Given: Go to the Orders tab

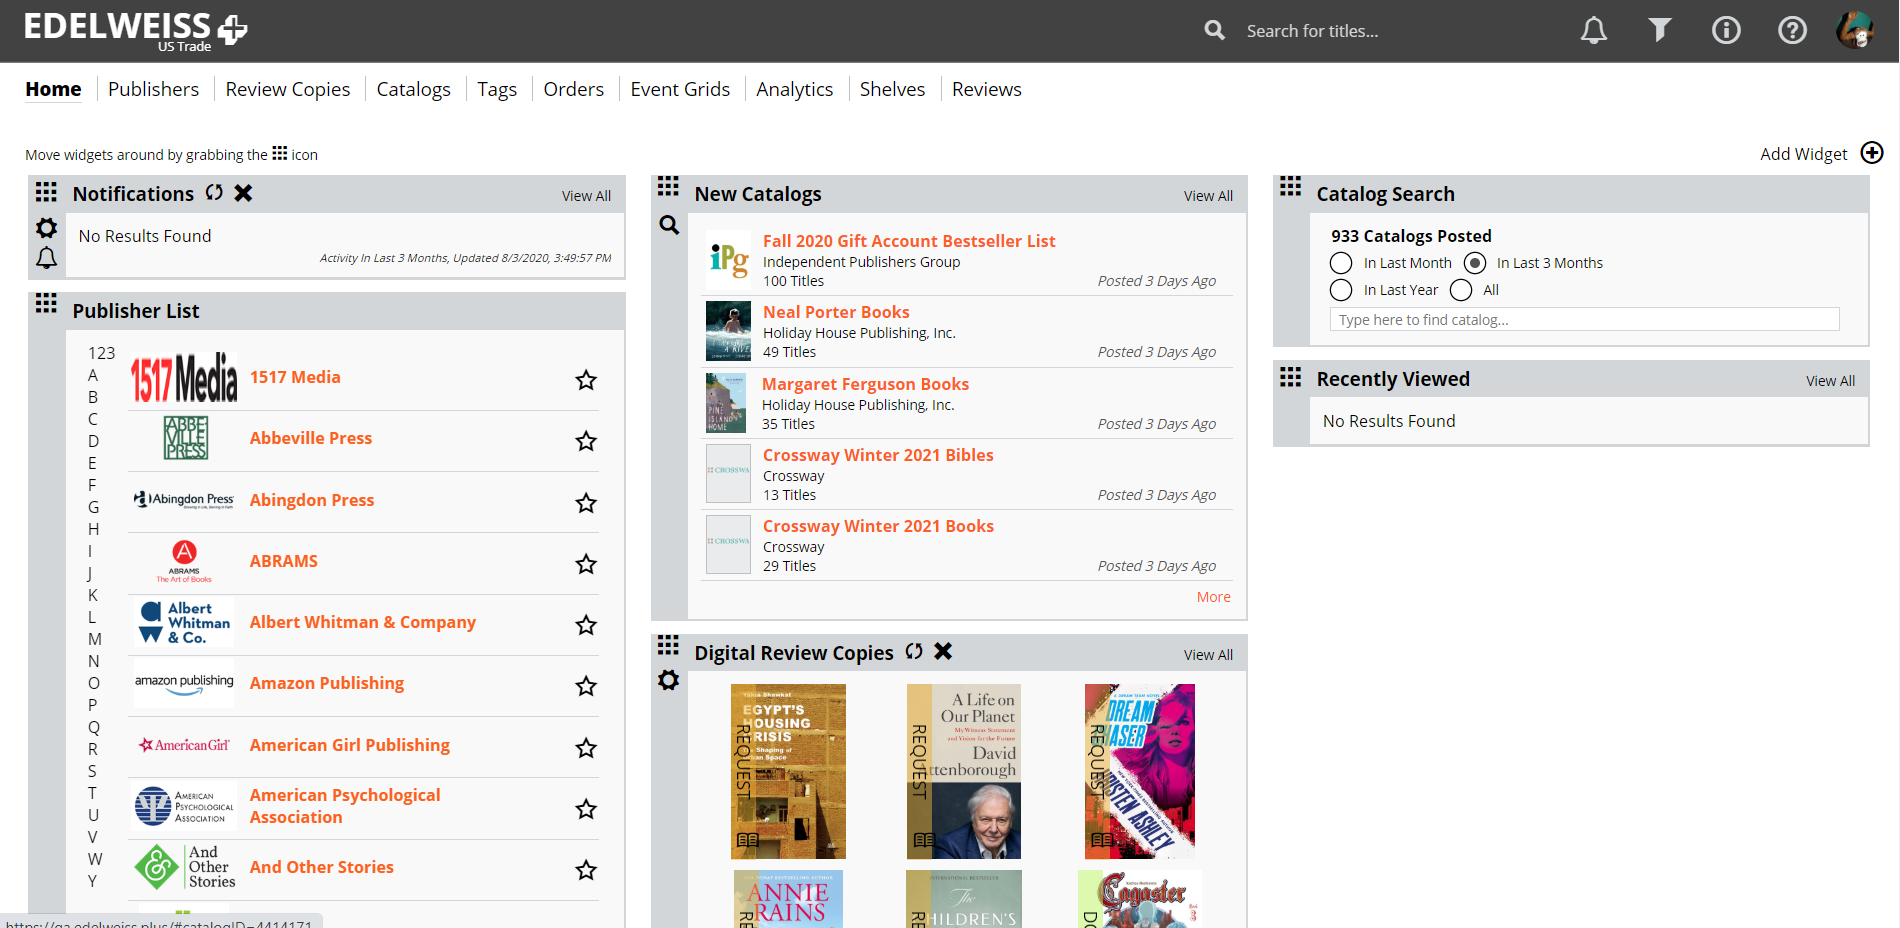Looking at the screenshot, I should (574, 89).
